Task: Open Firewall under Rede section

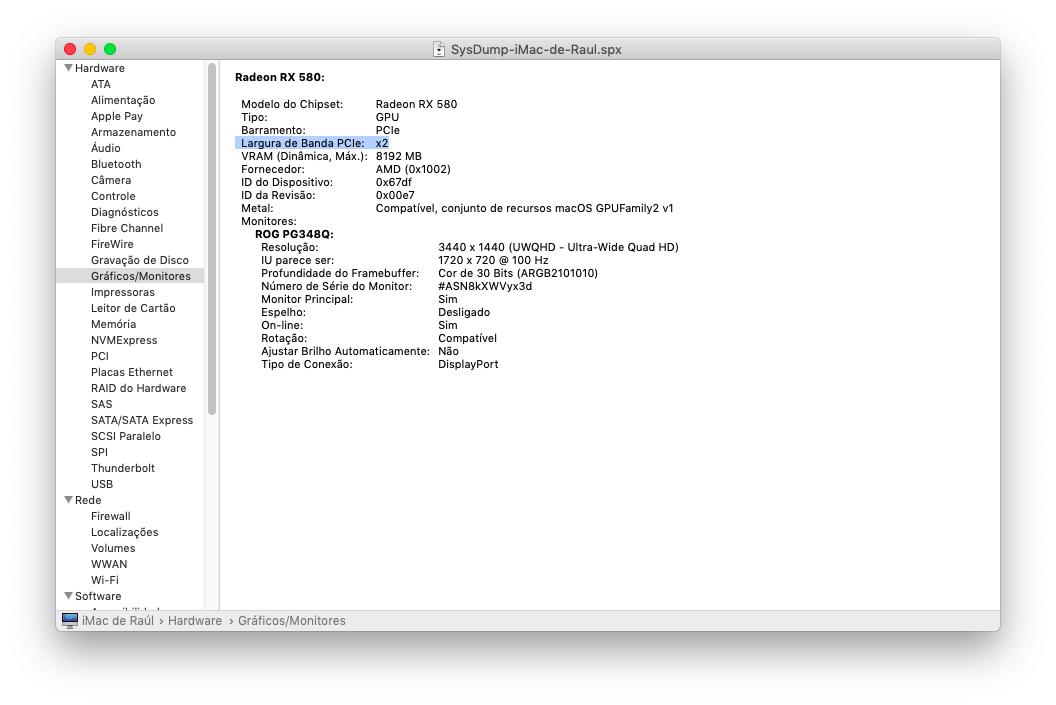Action: (111, 516)
